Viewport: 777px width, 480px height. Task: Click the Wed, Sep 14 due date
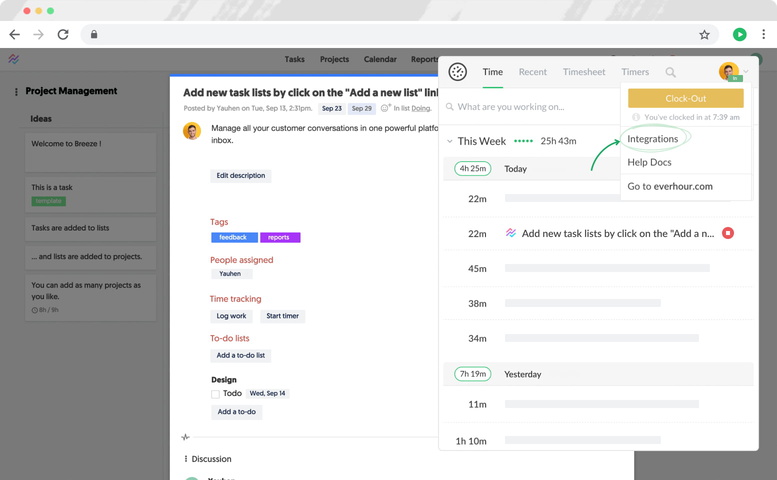268,393
